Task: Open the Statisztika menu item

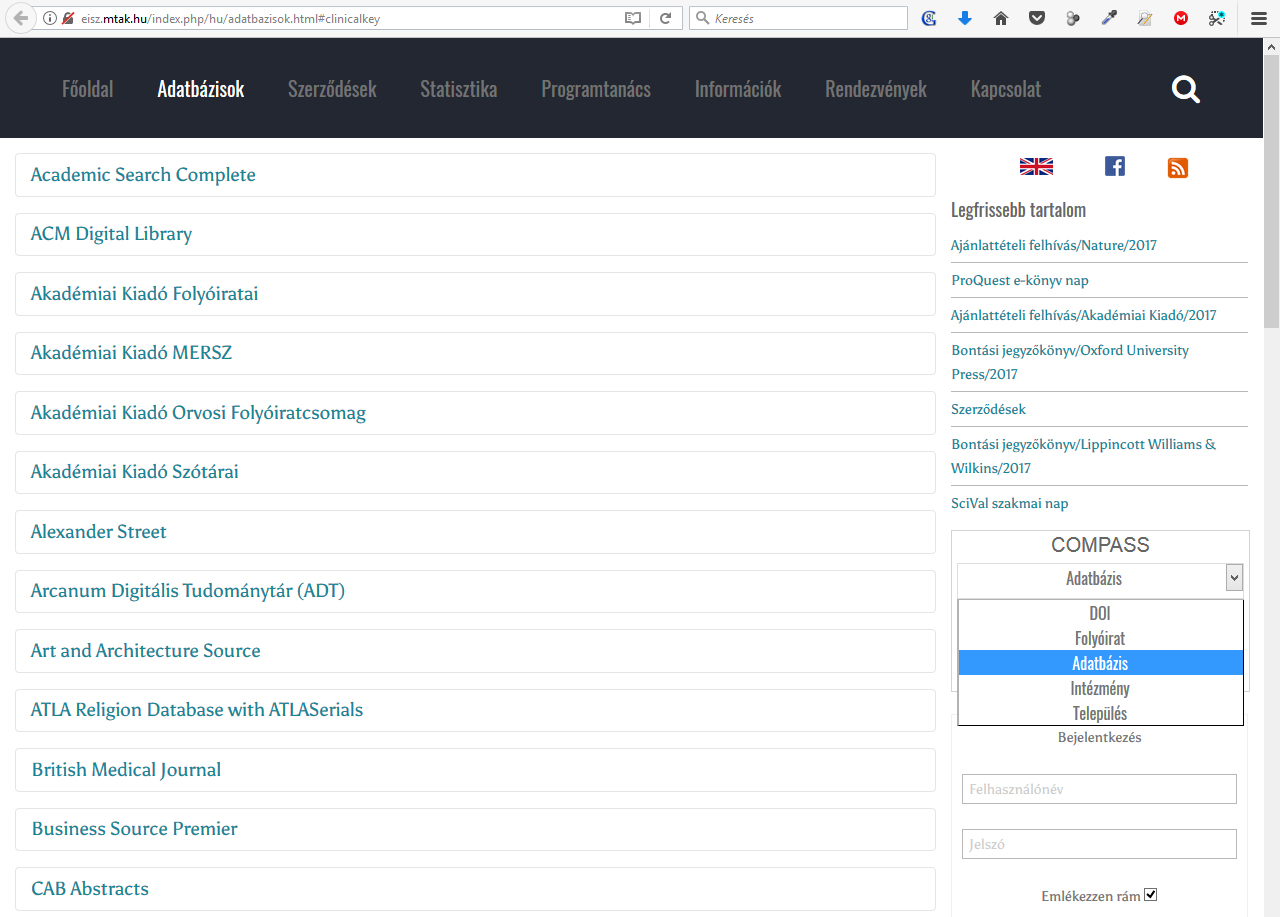Action: click(x=459, y=89)
